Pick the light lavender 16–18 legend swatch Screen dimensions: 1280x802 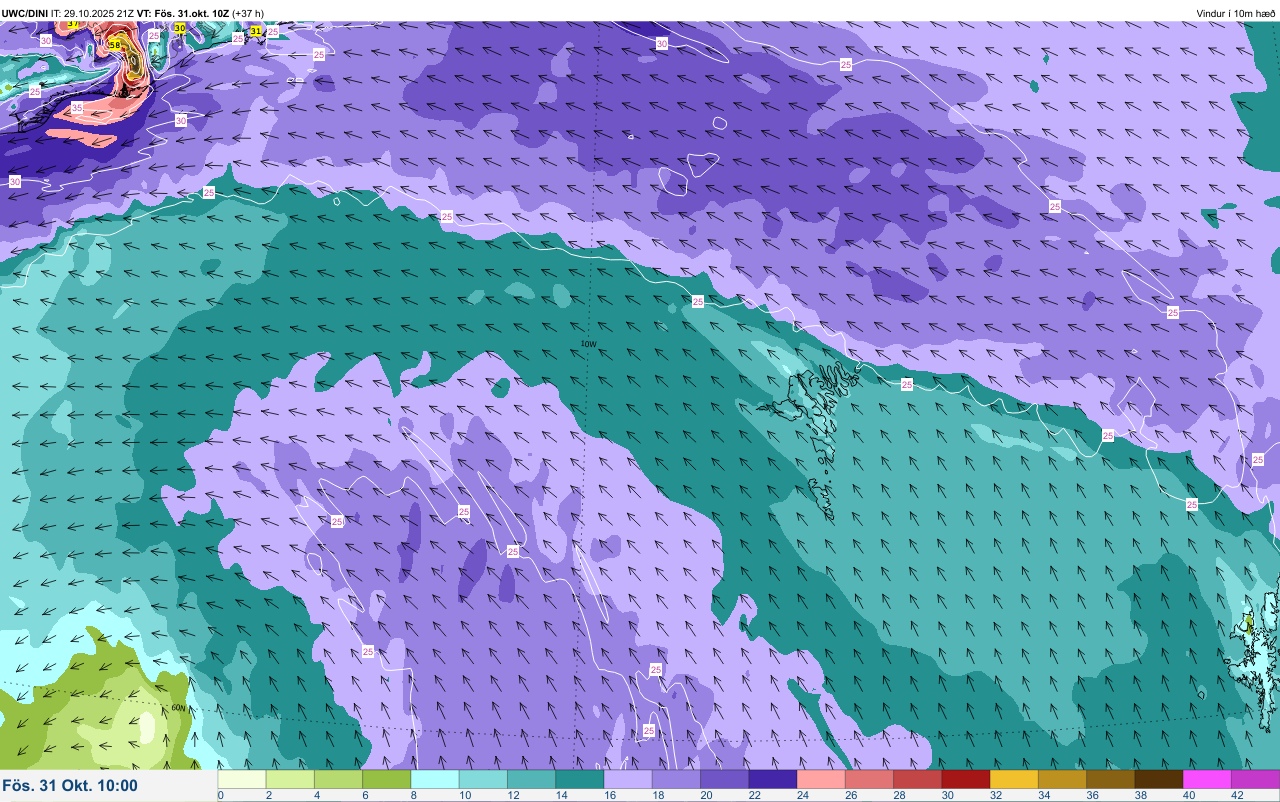pos(628,779)
